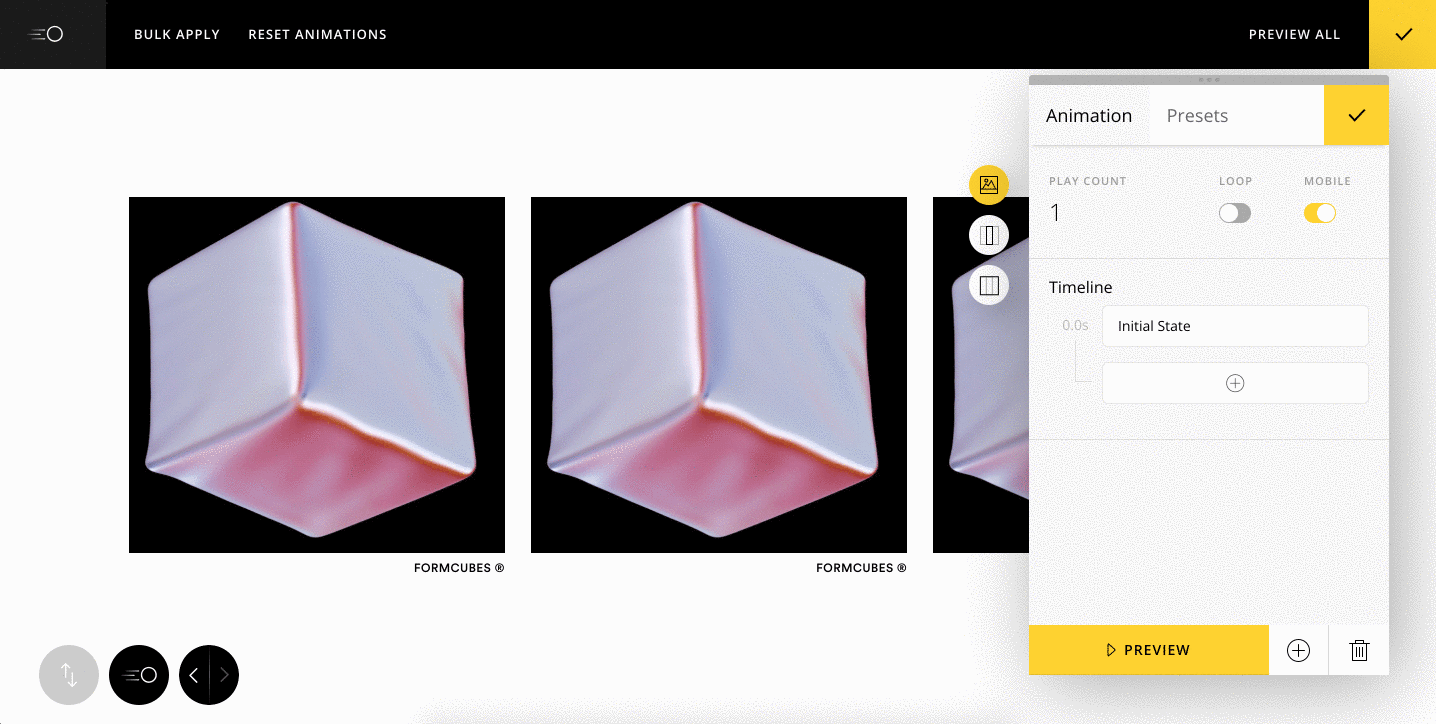Expand a new timeline step with the plus field
This screenshot has width=1436, height=724.
pos(1234,383)
